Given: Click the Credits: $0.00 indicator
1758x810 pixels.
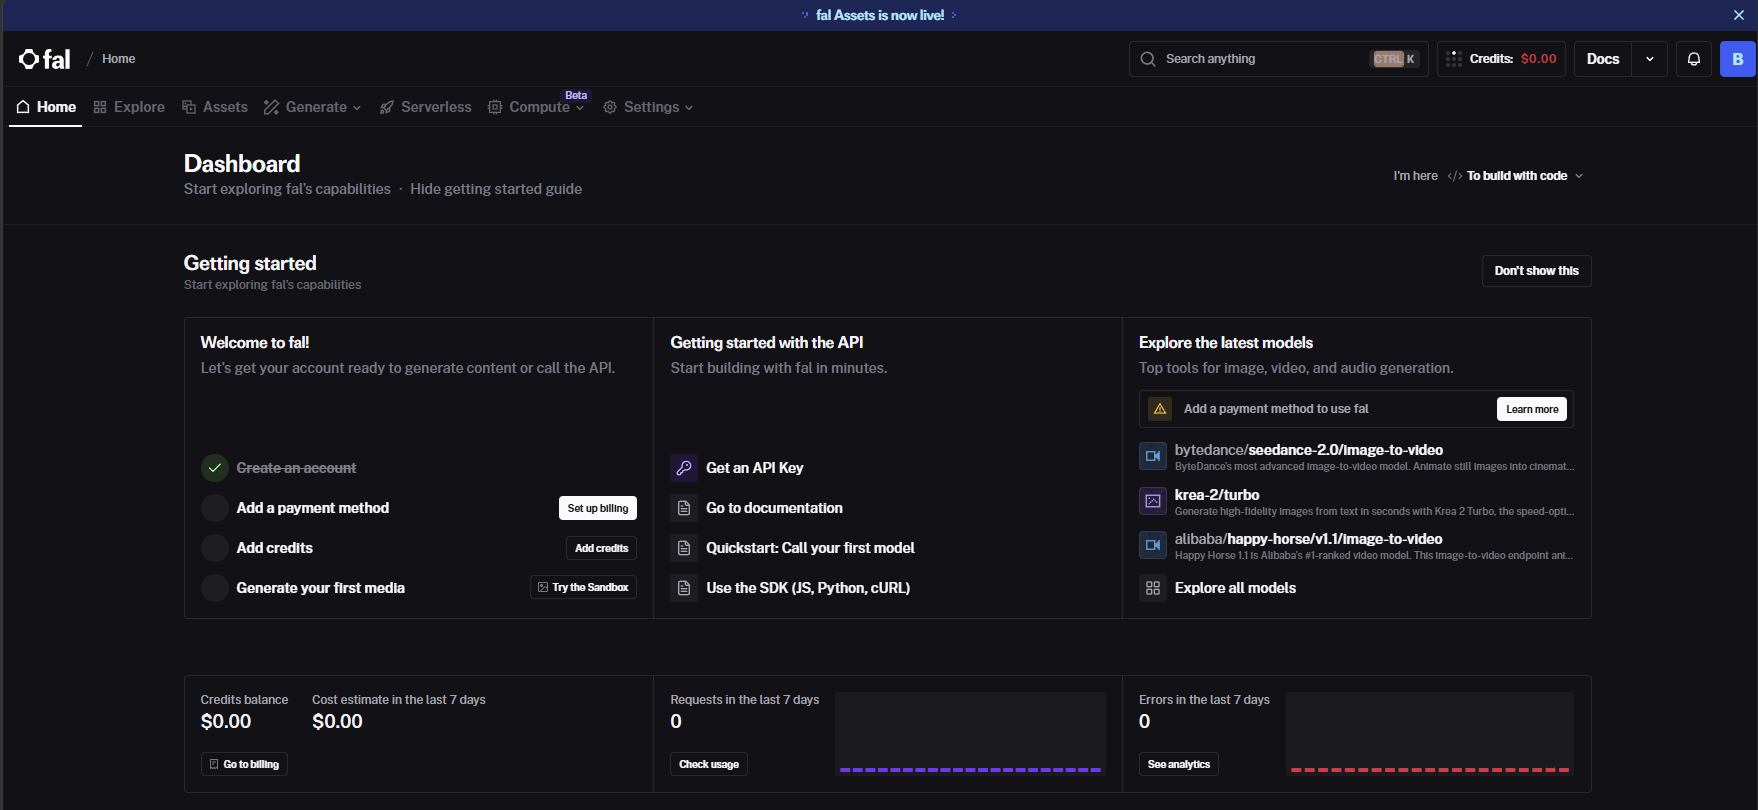Looking at the screenshot, I should [x=1502, y=59].
